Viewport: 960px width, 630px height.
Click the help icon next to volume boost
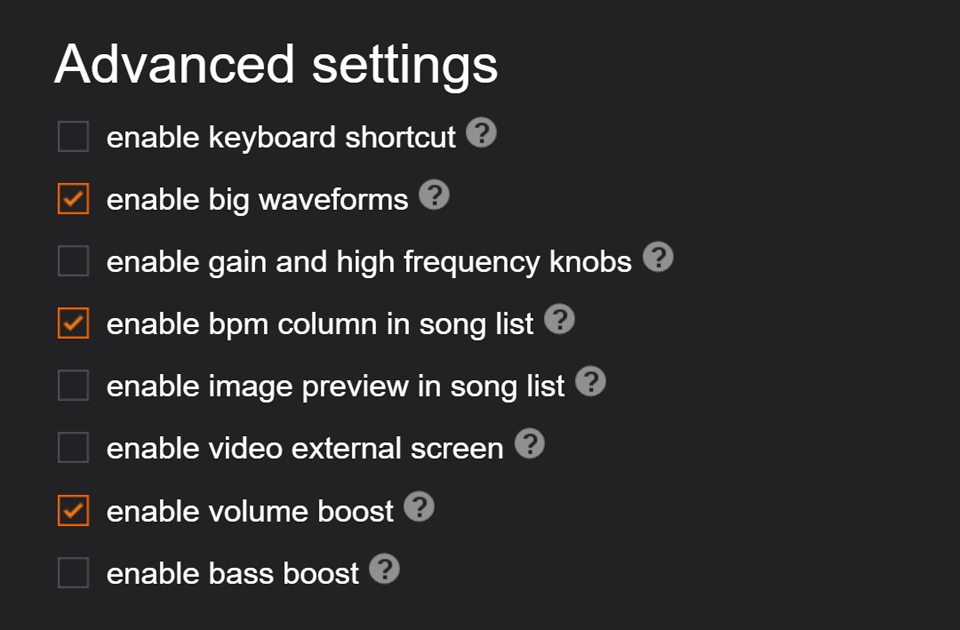421,505
